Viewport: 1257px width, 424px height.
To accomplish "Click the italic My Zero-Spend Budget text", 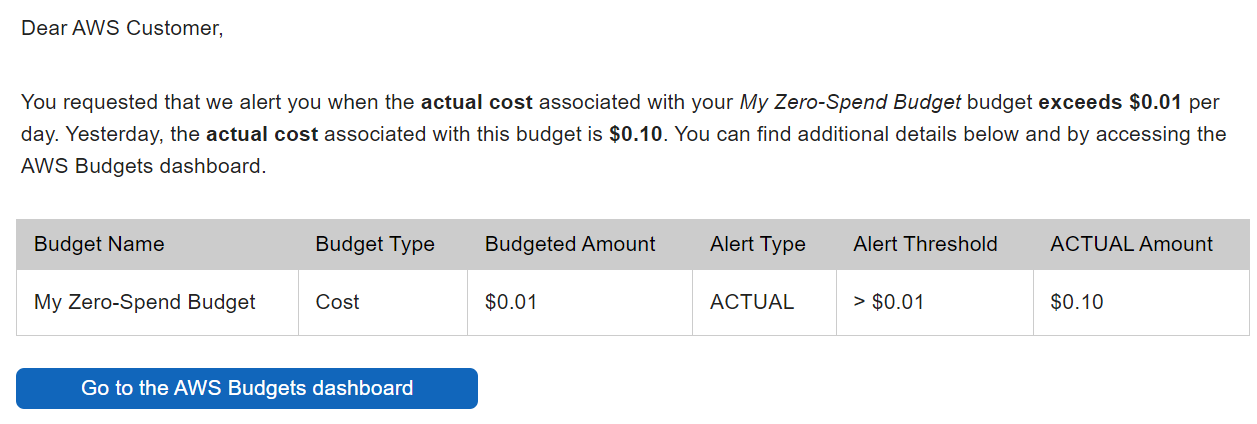I will [x=850, y=102].
